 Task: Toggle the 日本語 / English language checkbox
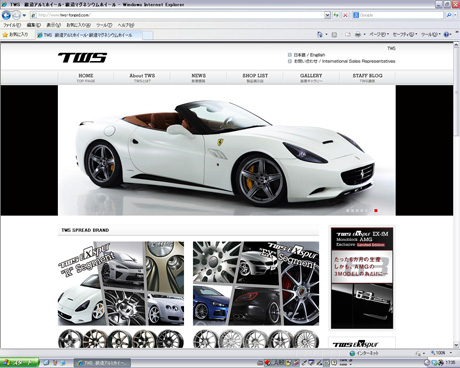[x=290, y=55]
